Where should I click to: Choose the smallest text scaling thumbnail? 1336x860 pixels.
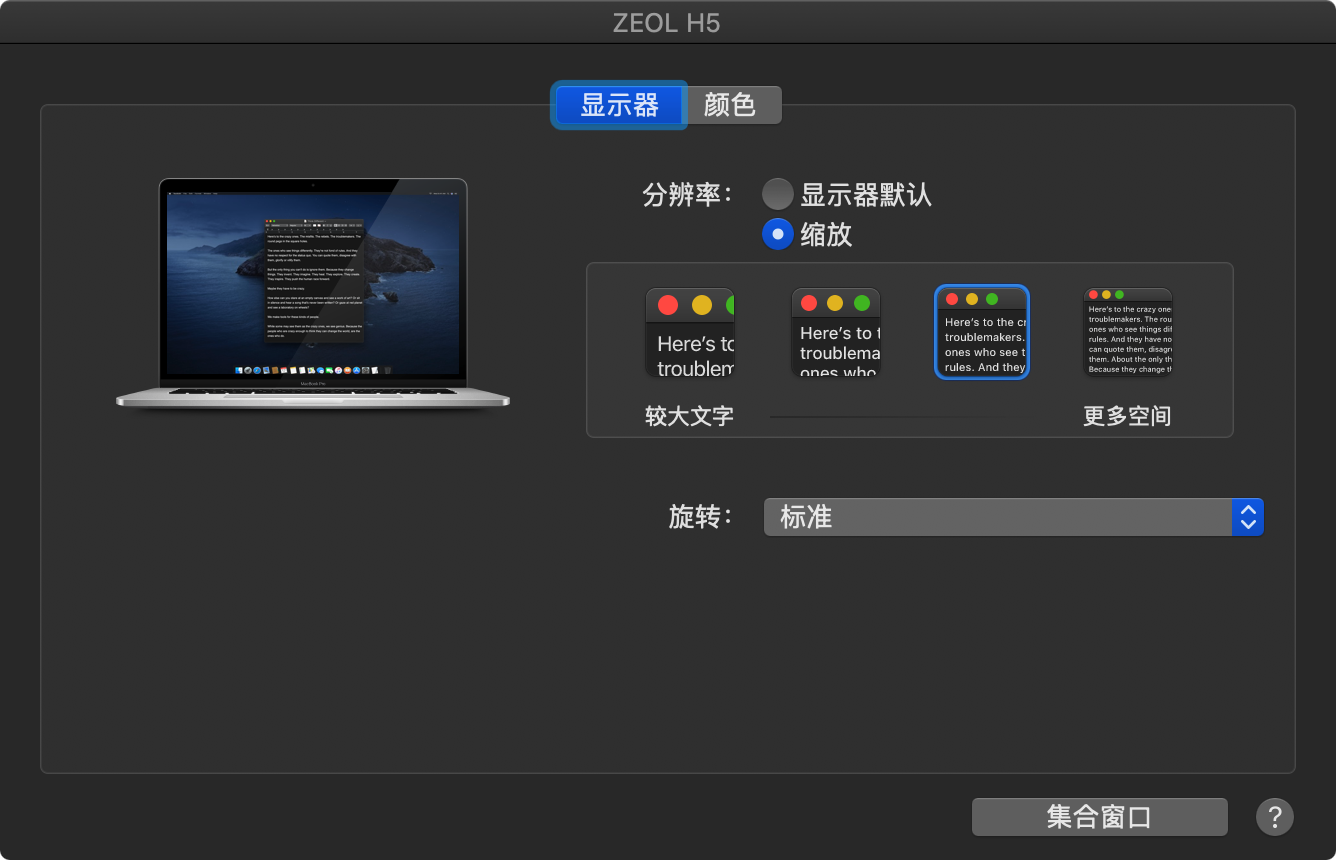click(x=1127, y=332)
